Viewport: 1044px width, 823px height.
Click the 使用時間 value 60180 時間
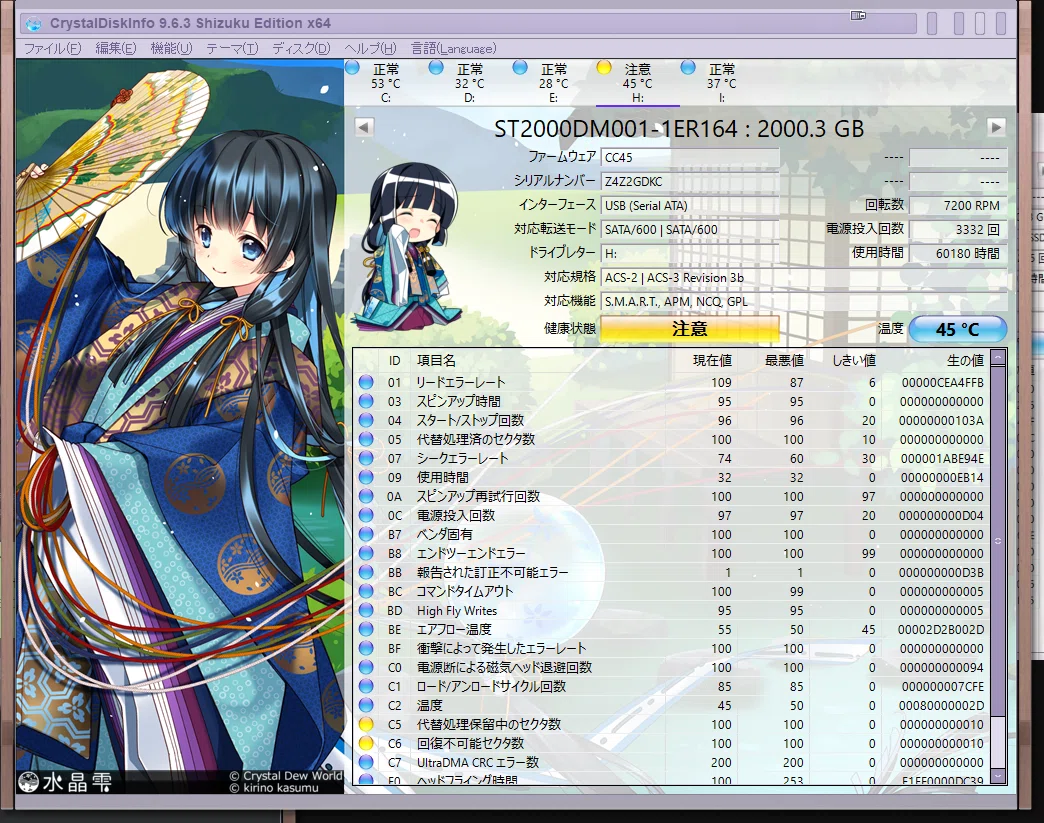pyautogui.click(x=958, y=253)
